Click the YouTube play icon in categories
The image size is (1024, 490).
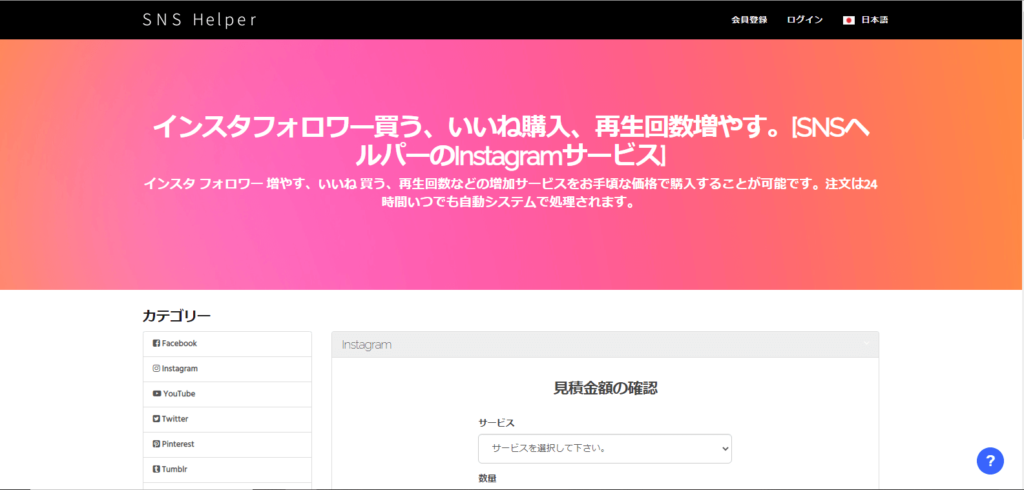click(x=157, y=393)
